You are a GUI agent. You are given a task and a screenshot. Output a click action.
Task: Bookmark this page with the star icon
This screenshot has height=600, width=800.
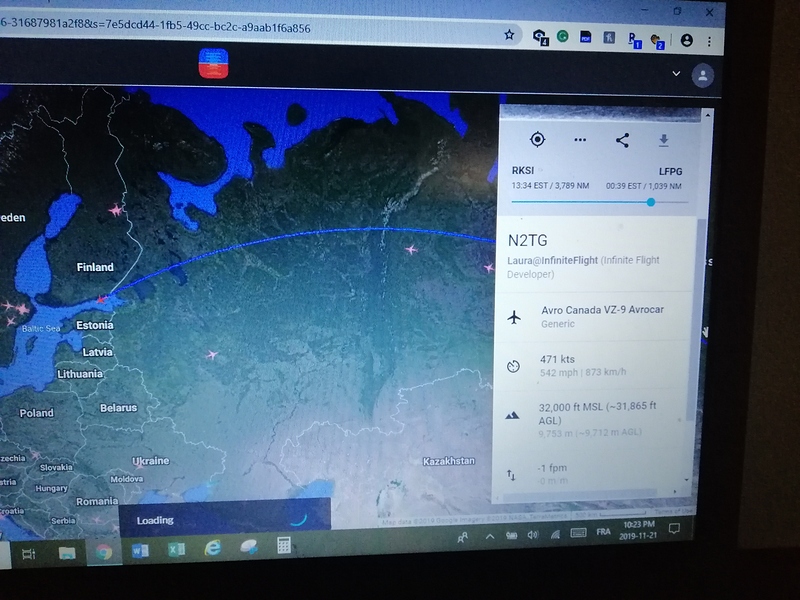pos(509,35)
